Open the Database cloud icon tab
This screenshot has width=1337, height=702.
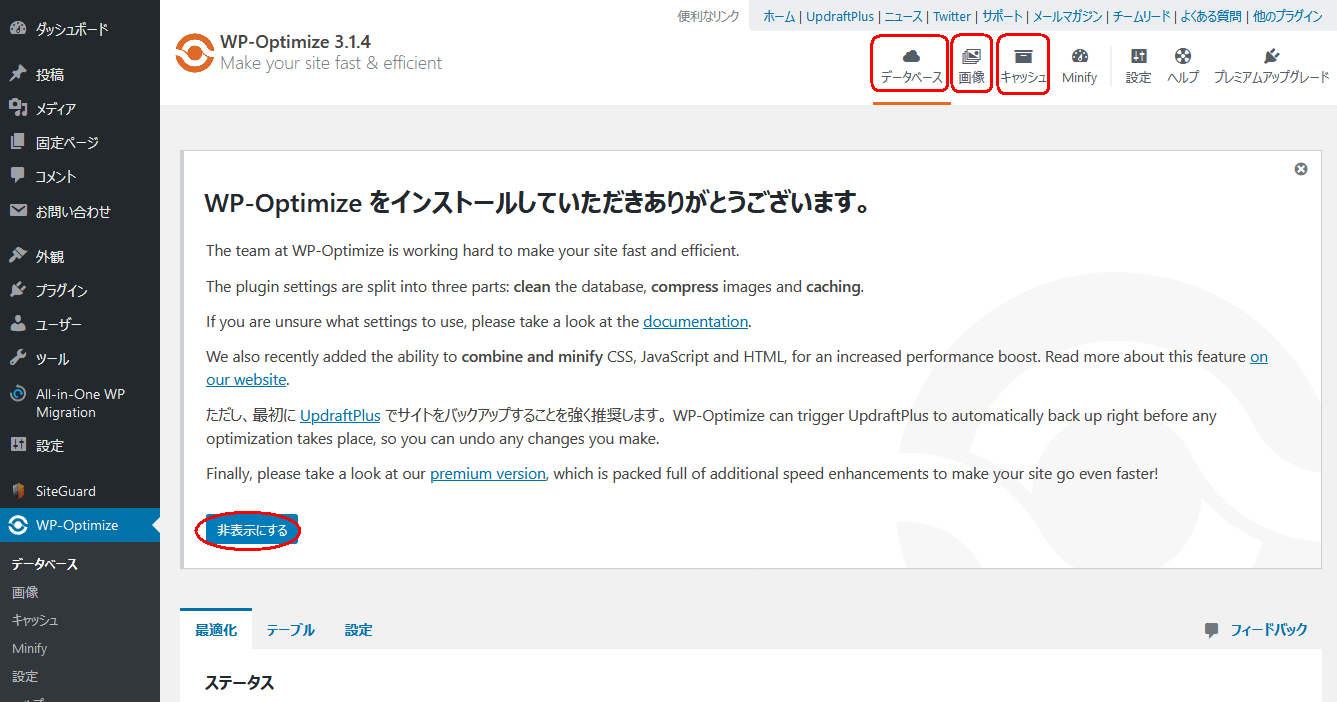point(911,57)
